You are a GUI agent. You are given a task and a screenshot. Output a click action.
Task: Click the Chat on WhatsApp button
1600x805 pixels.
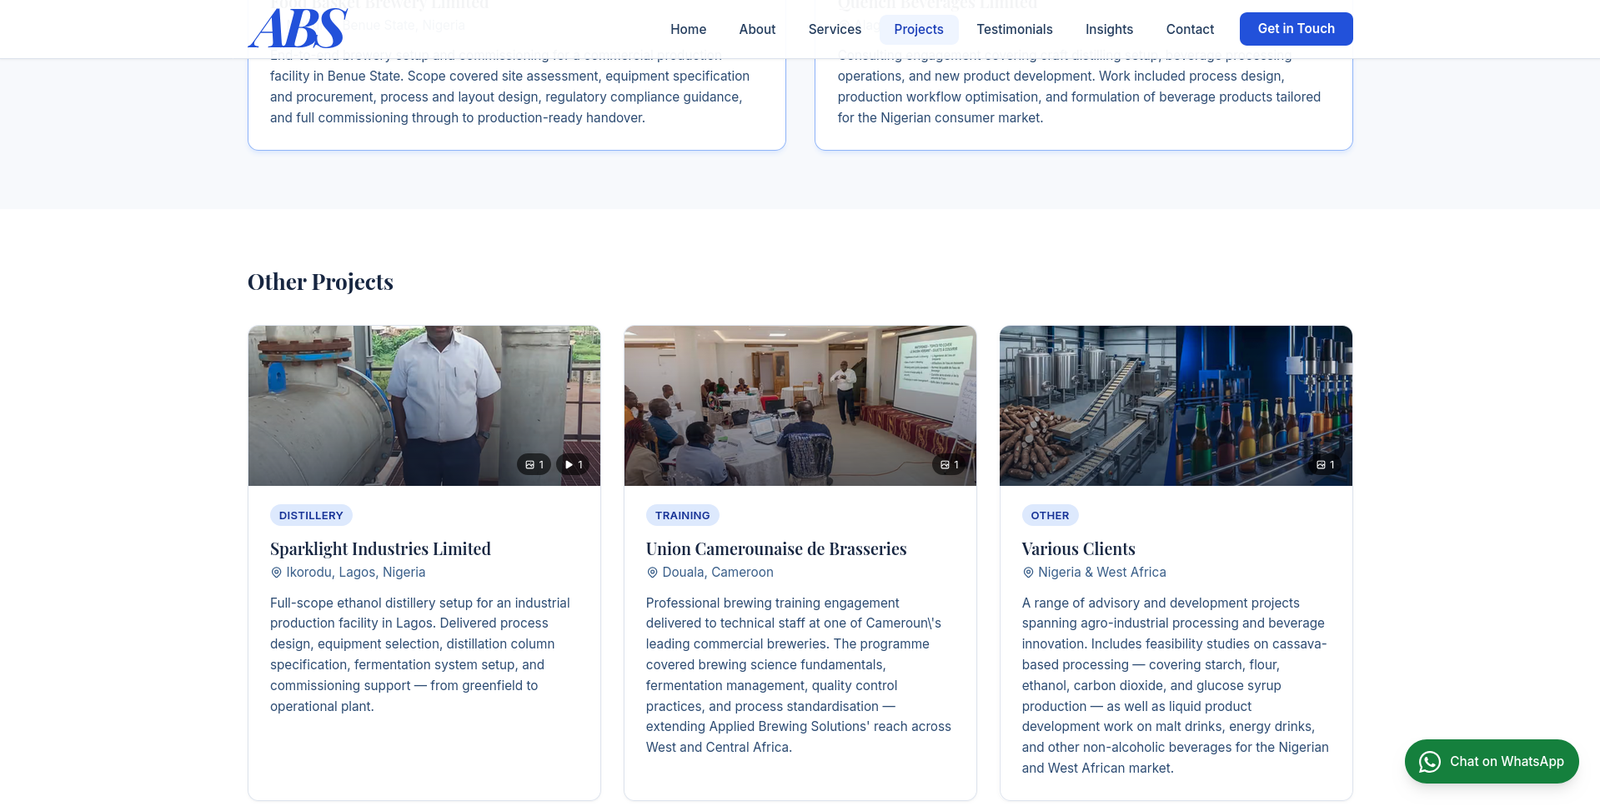coord(1492,761)
